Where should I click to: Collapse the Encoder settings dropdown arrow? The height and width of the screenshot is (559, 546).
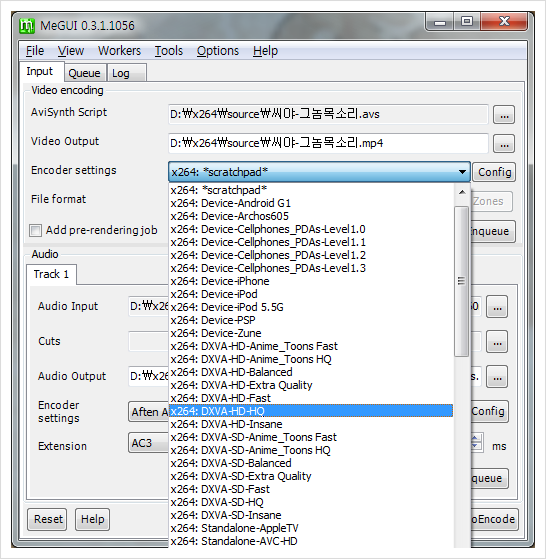[x=462, y=172]
